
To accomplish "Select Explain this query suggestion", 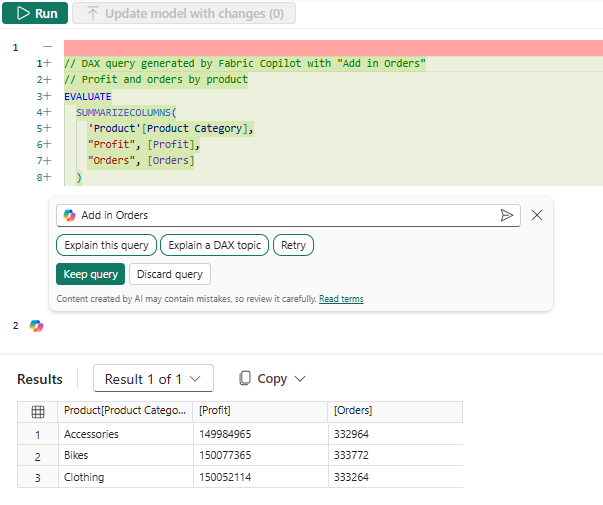I will pos(106,245).
